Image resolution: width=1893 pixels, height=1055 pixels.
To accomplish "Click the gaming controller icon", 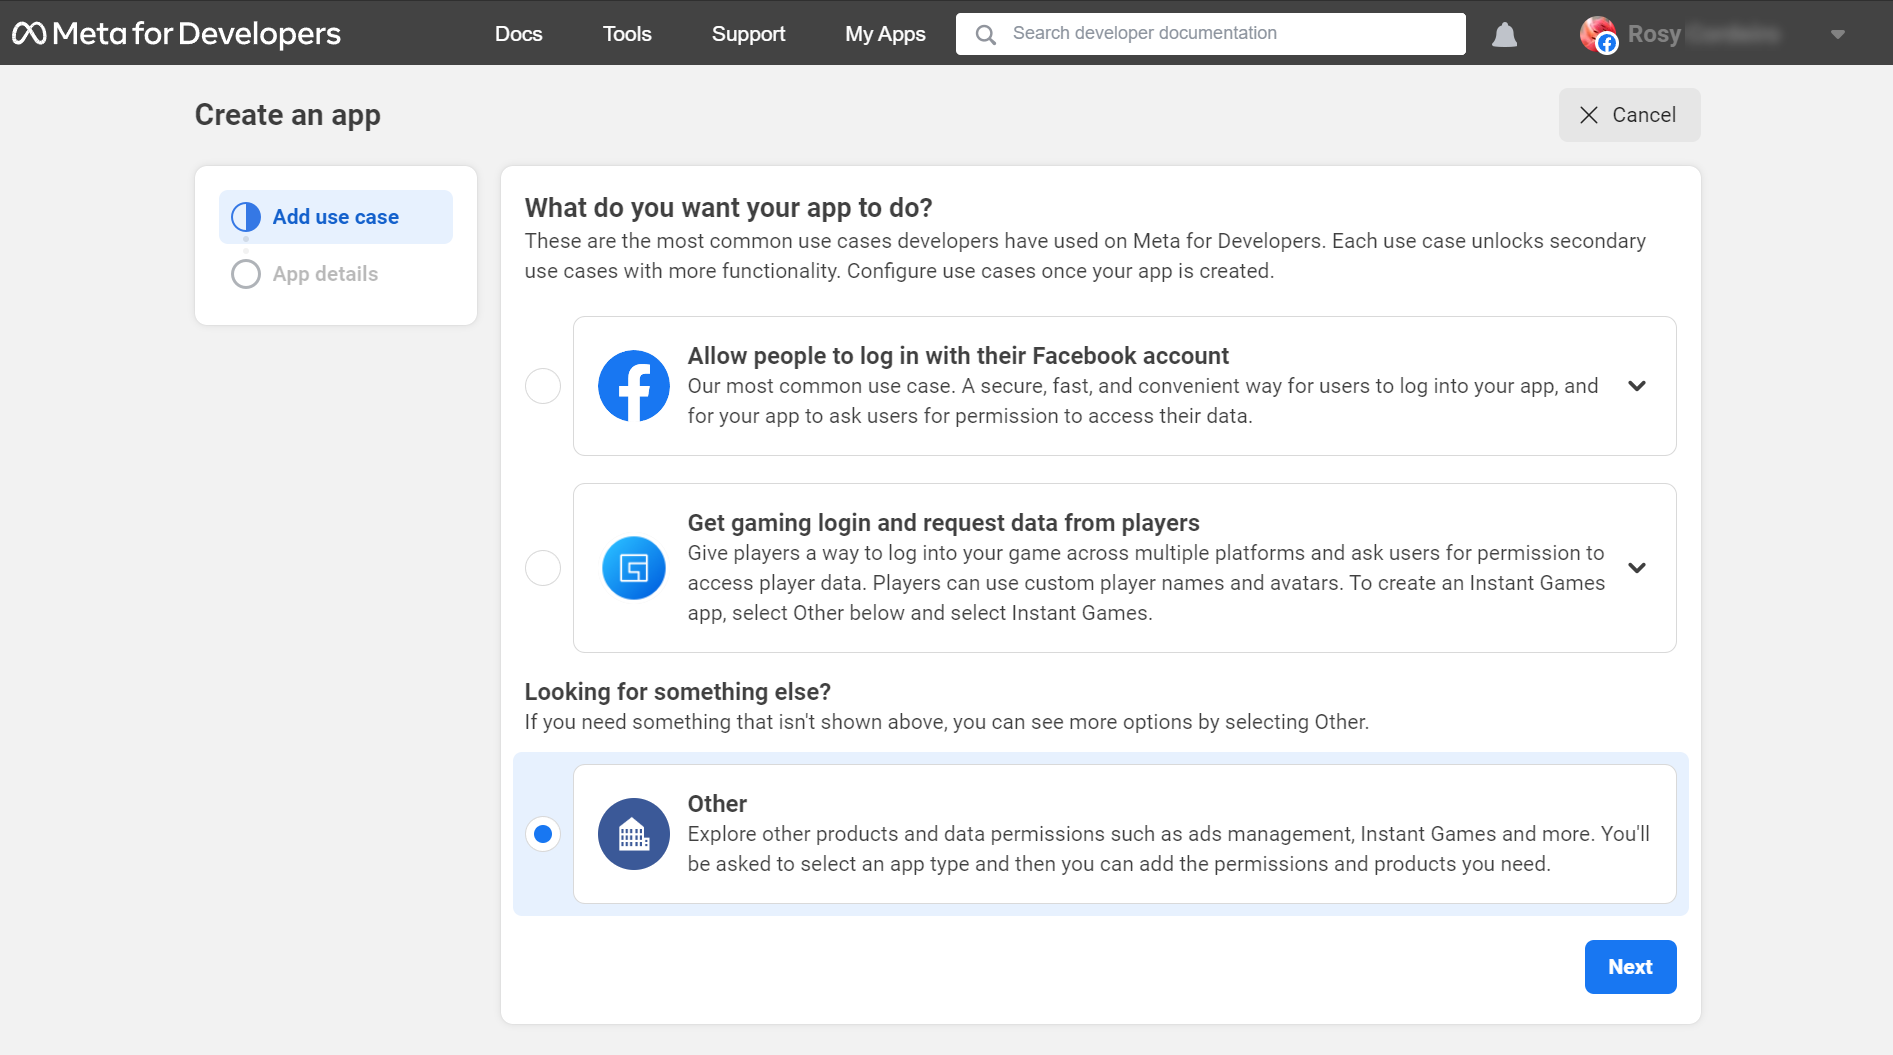I will click(633, 567).
